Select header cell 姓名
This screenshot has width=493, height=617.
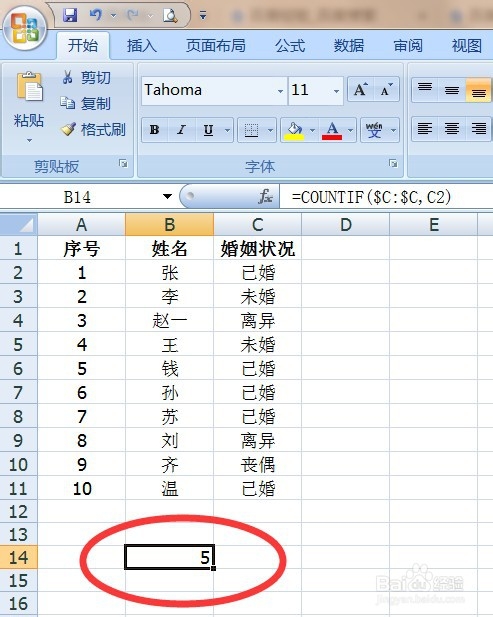pos(170,248)
